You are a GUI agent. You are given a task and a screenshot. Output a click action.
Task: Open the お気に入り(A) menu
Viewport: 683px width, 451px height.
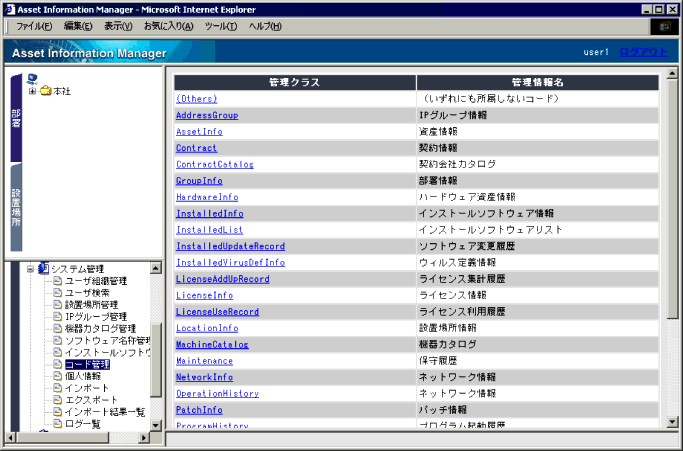(169, 27)
